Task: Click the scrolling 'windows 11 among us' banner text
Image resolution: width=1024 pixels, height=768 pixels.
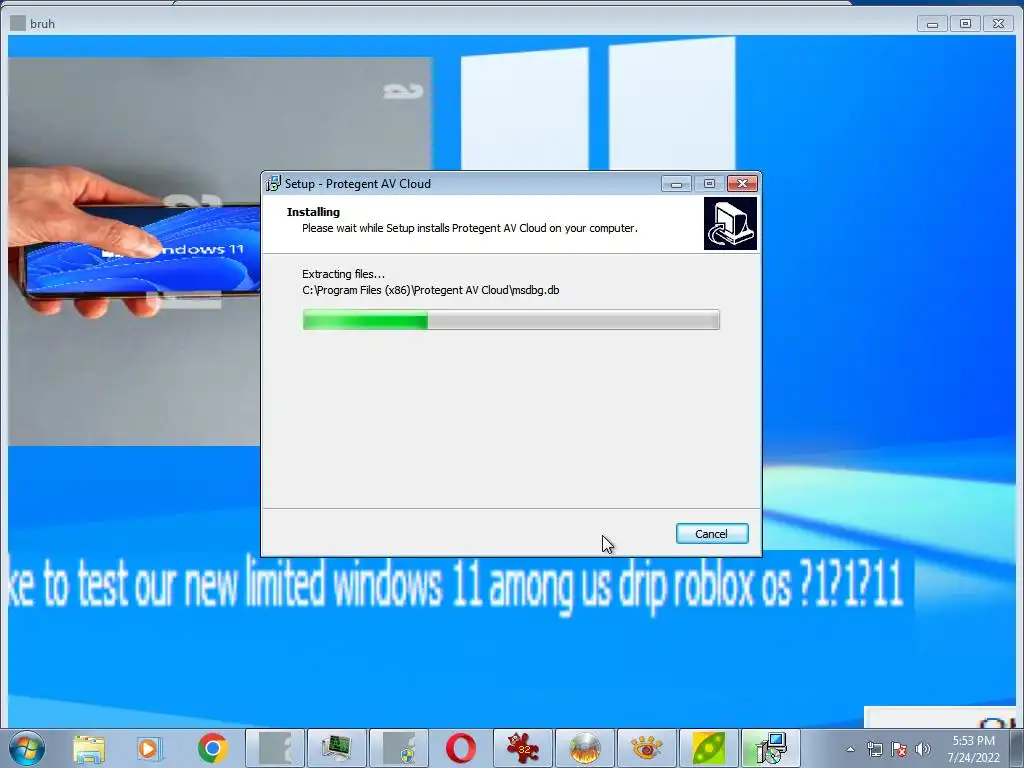Action: point(456,583)
